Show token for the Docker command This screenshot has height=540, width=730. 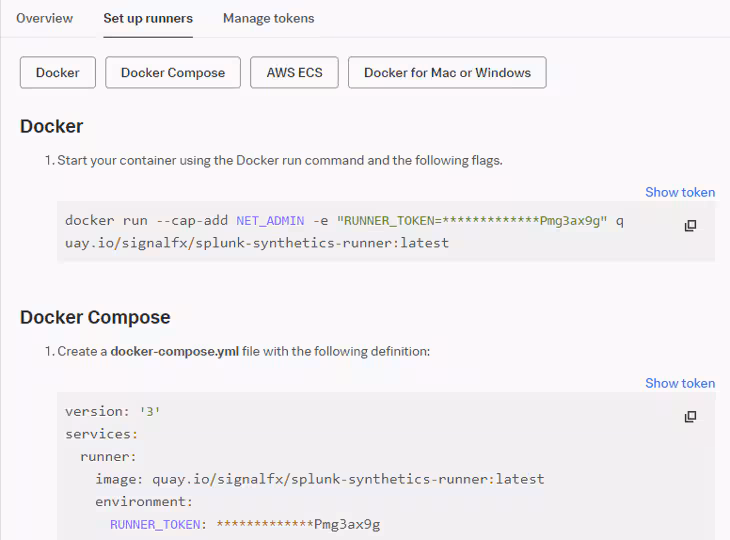tap(680, 192)
